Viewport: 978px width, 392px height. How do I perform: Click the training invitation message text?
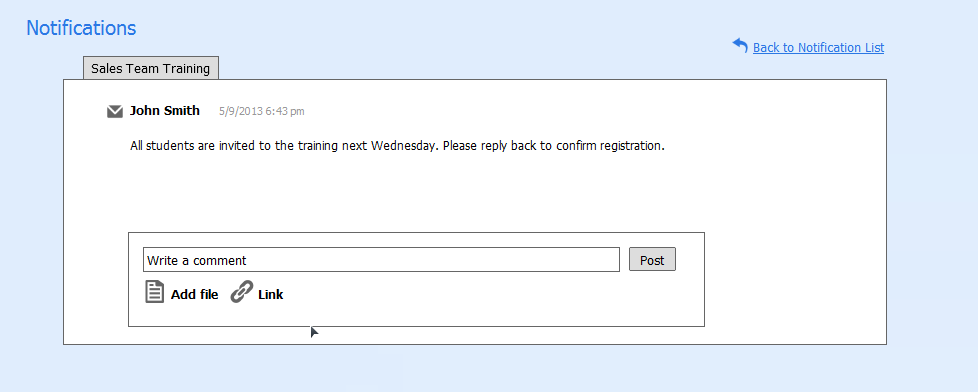397,146
